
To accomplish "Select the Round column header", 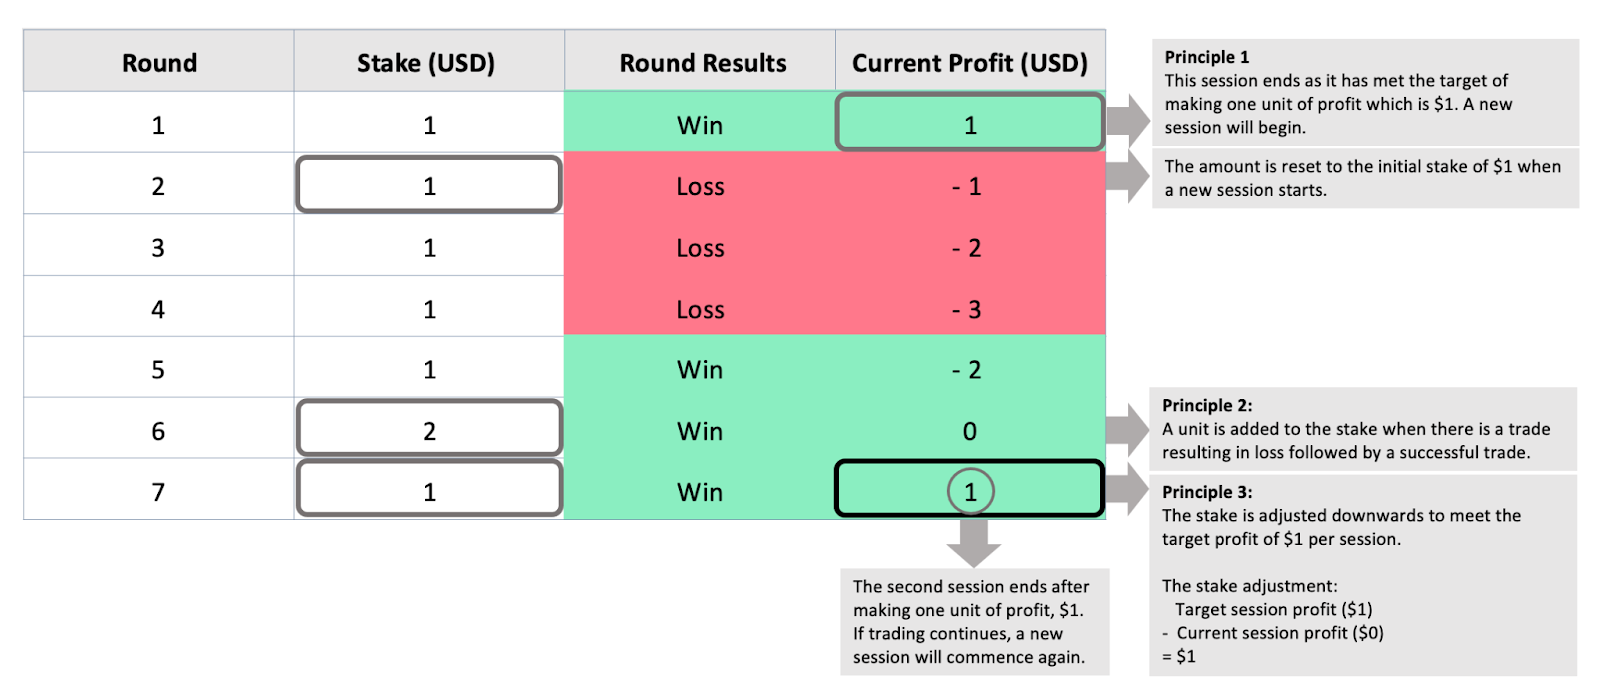I will pyautogui.click(x=159, y=62).
